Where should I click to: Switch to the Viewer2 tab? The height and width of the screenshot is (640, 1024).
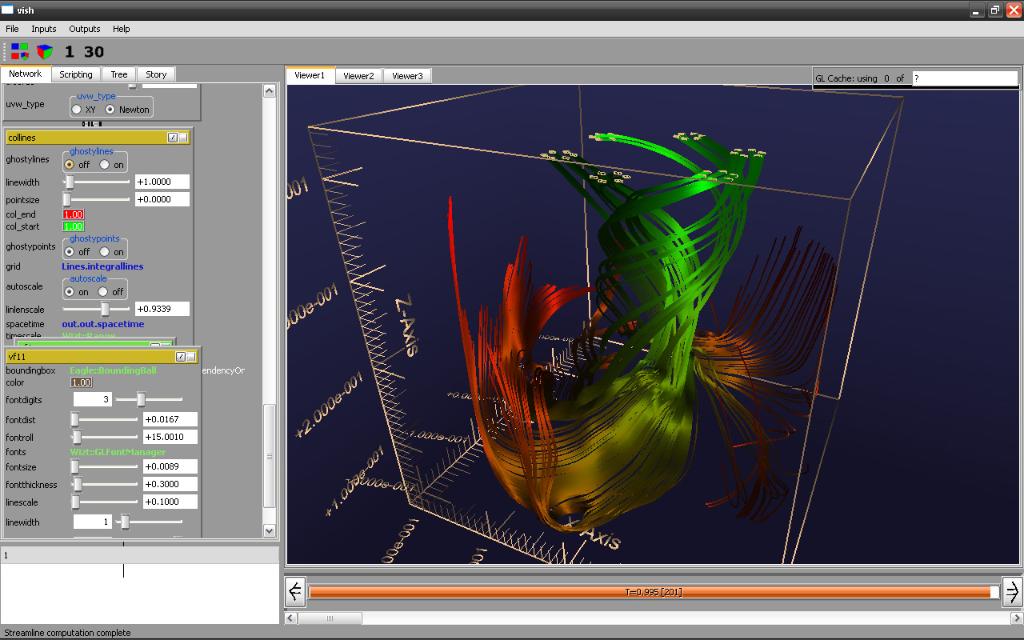[x=358, y=75]
